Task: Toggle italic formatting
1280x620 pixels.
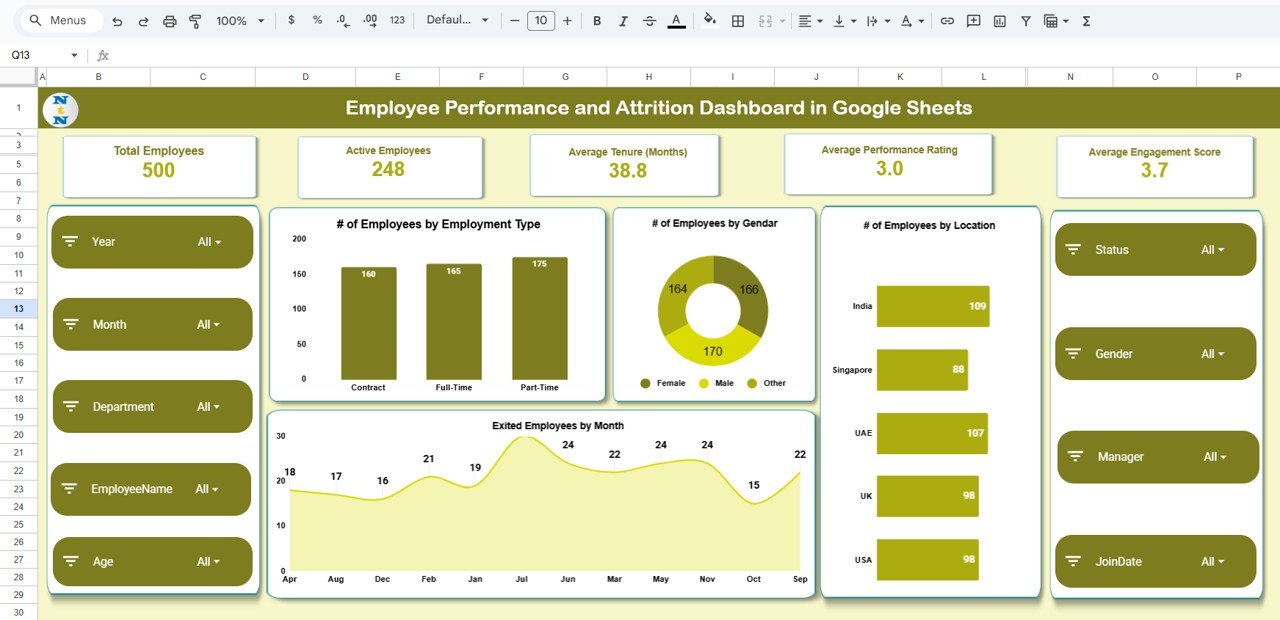Action: tap(622, 19)
